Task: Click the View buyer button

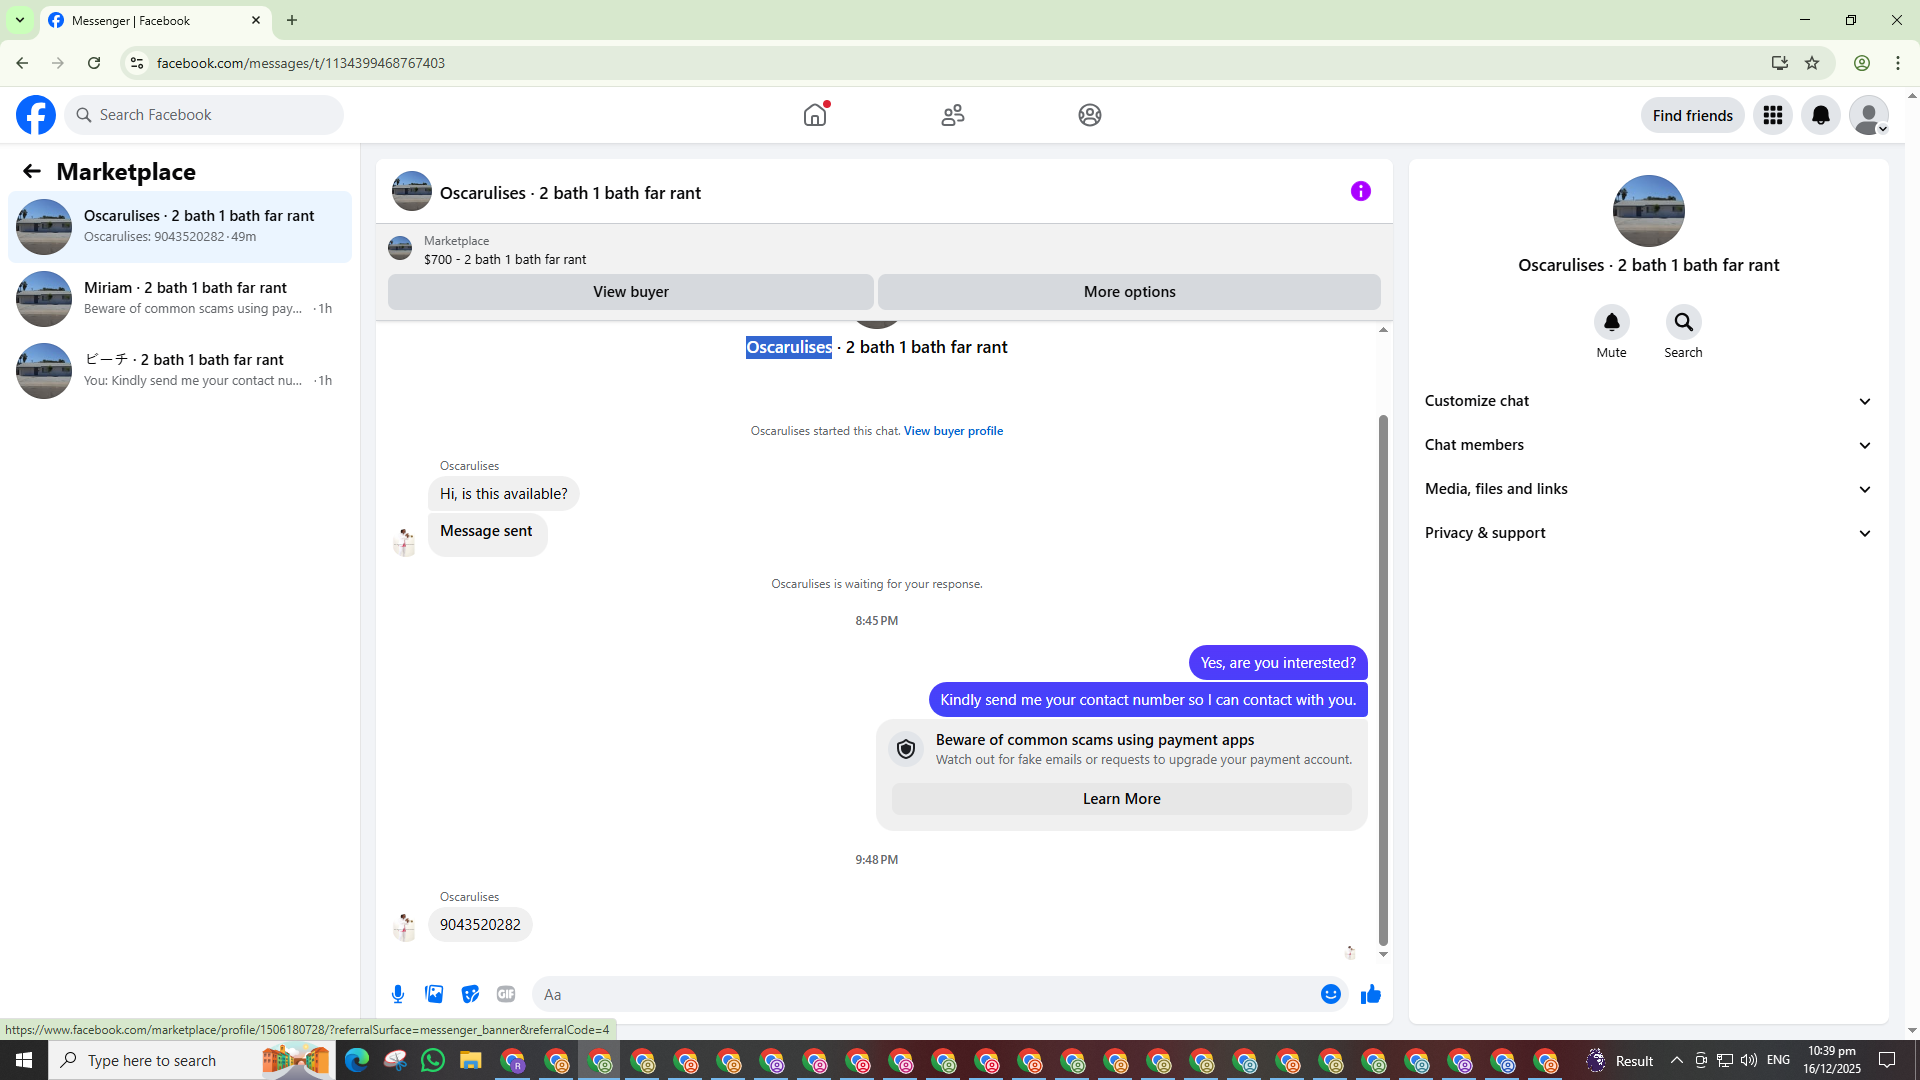Action: 631,292
